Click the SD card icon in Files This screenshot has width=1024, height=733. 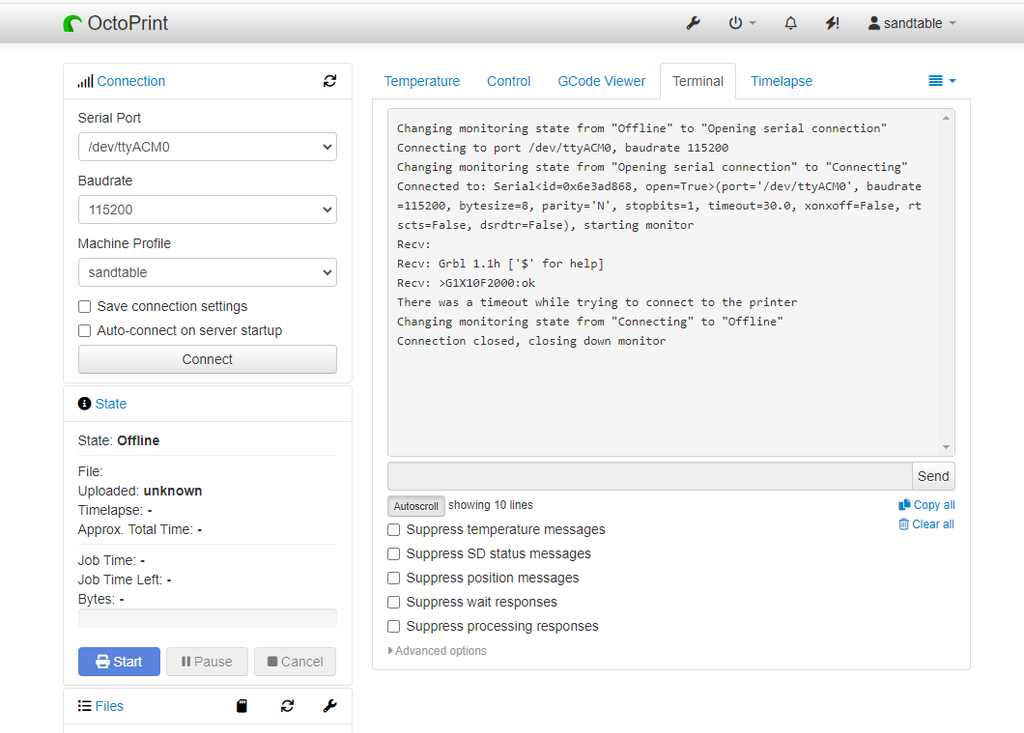click(242, 706)
